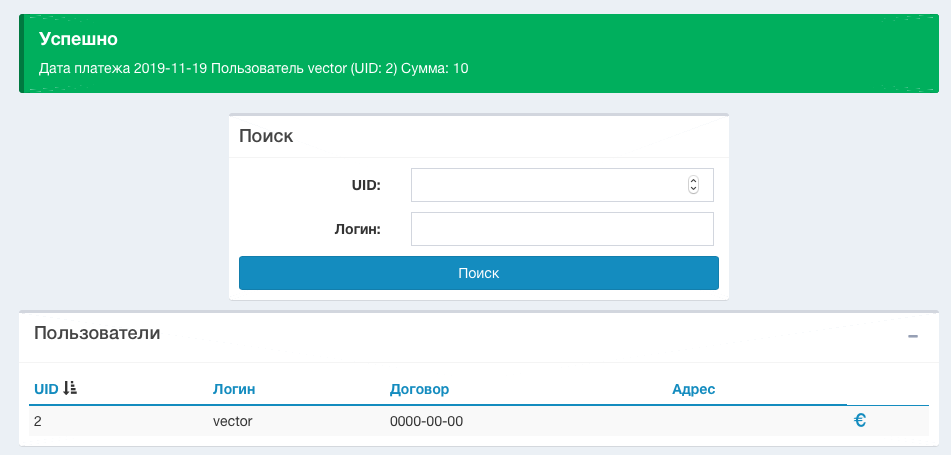Click the Пользователи panel title
The height and width of the screenshot is (455, 951).
(97, 333)
